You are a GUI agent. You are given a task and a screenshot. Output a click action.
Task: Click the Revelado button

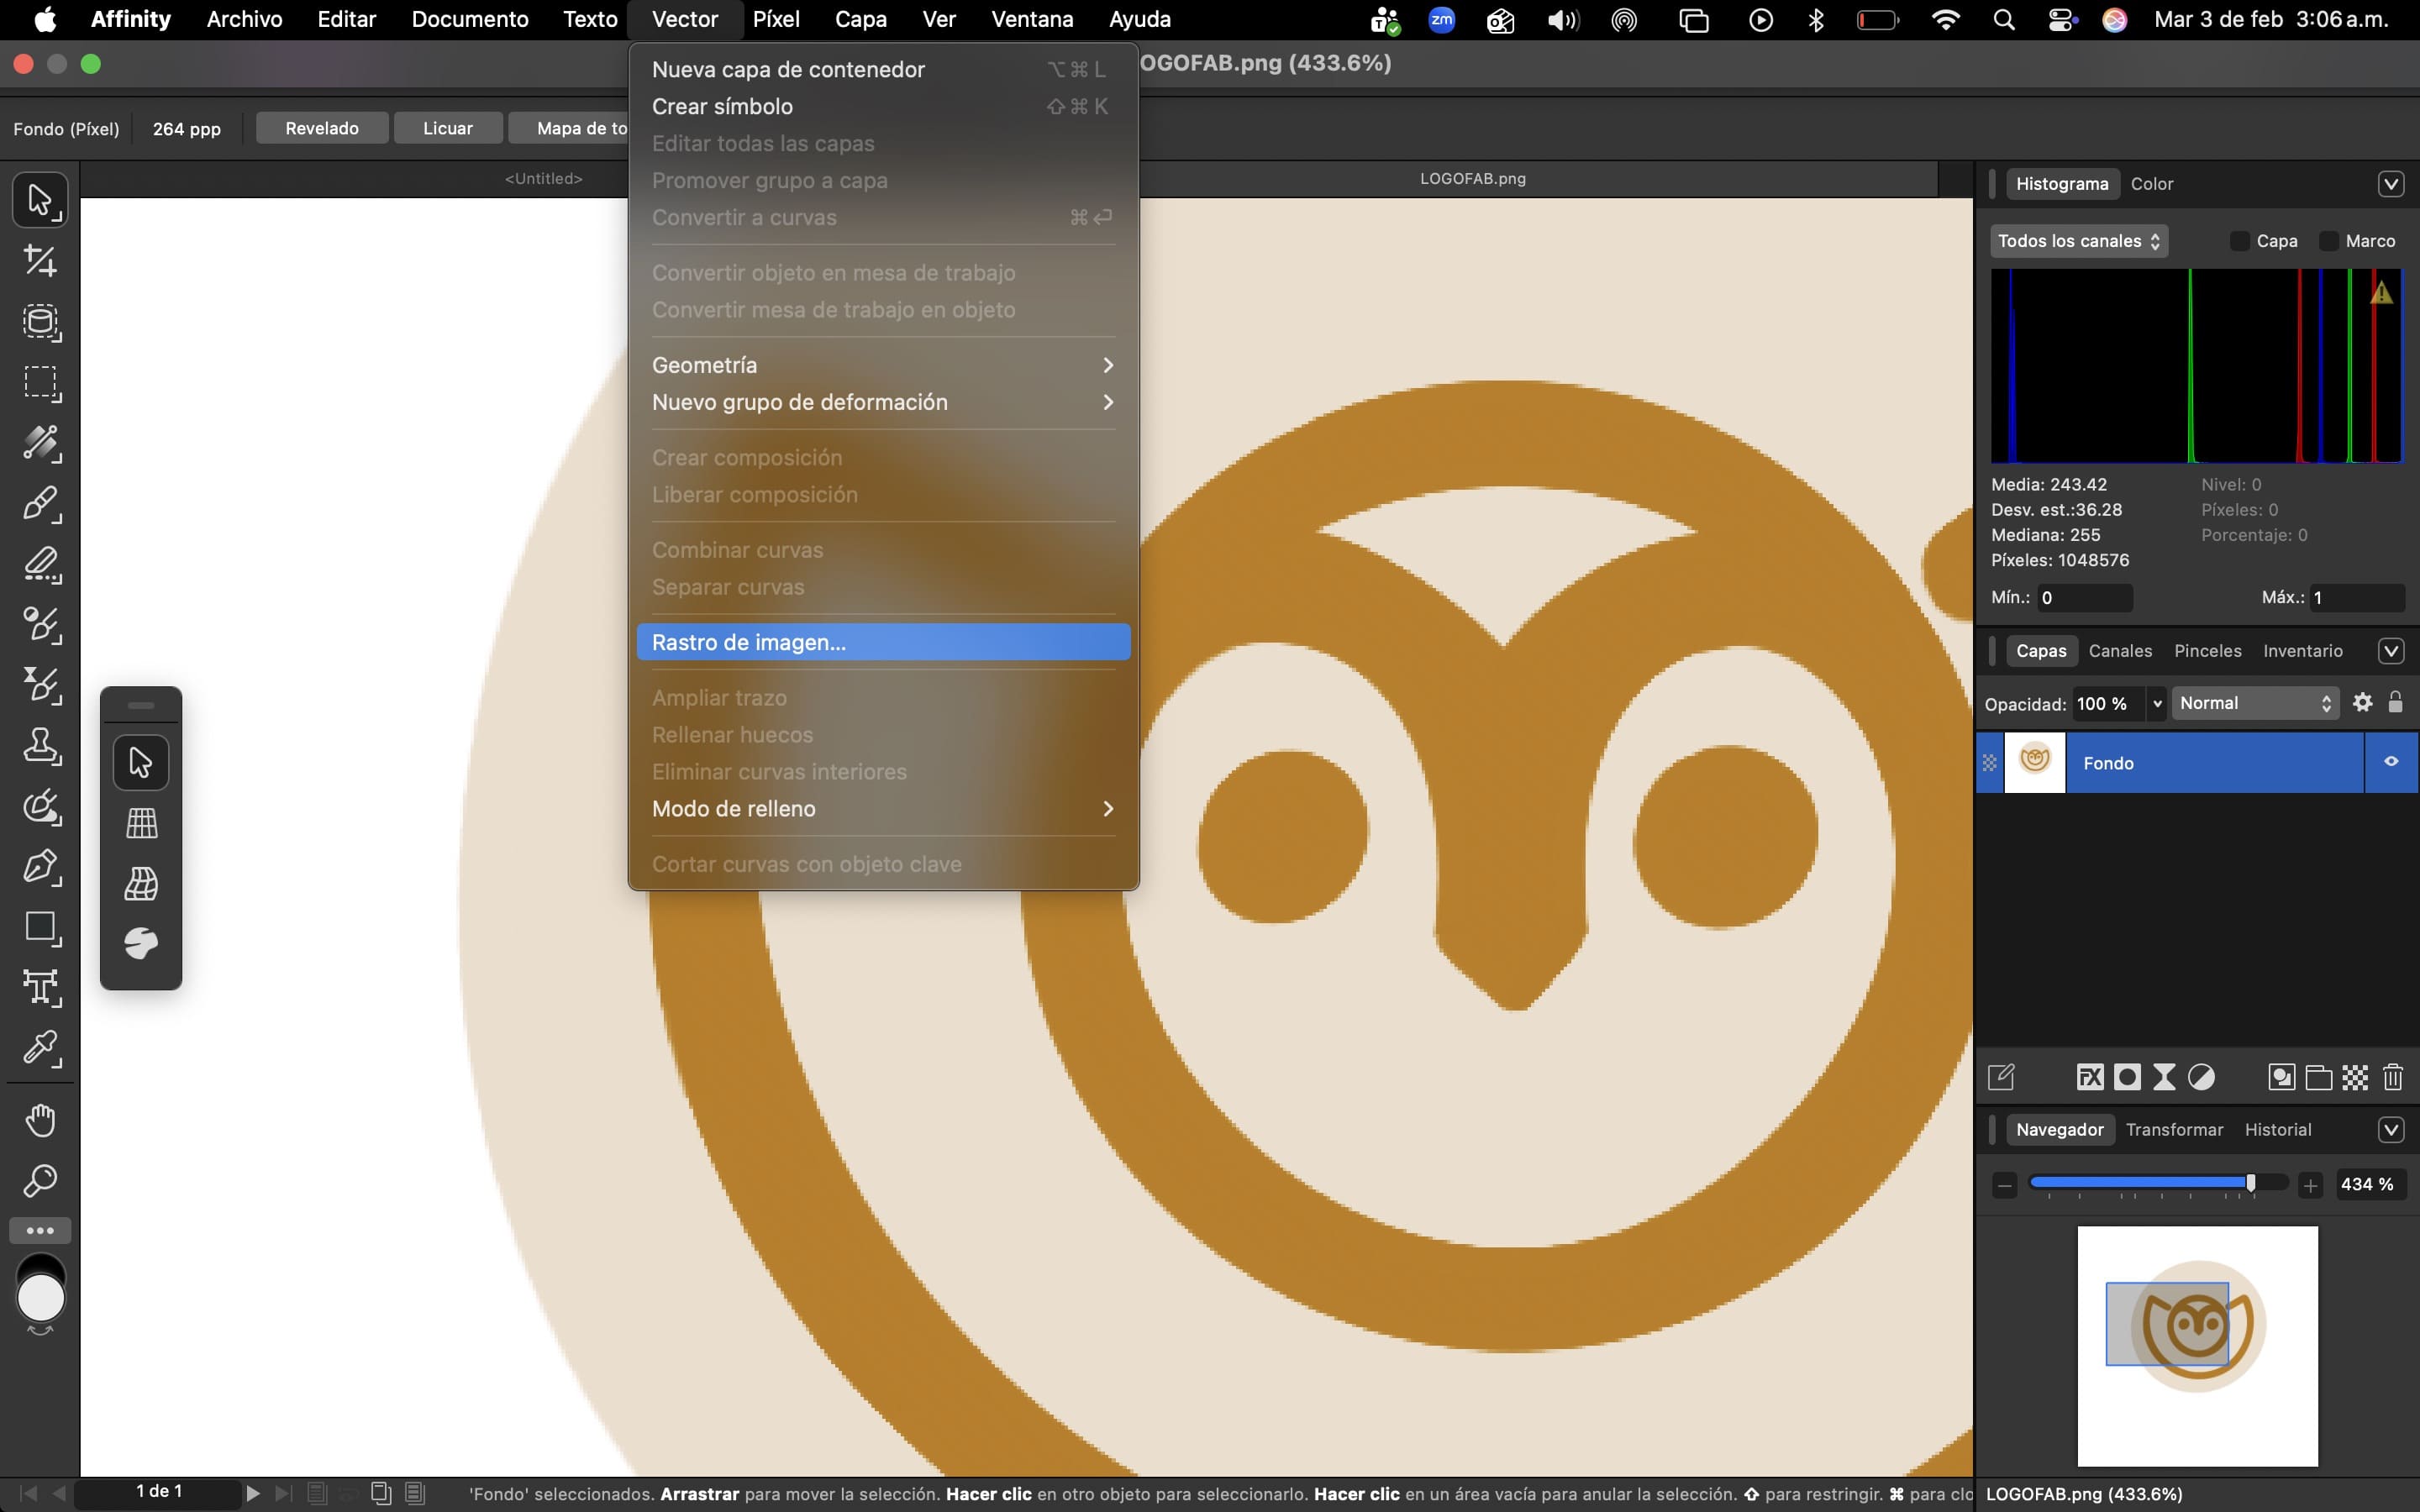tap(322, 128)
